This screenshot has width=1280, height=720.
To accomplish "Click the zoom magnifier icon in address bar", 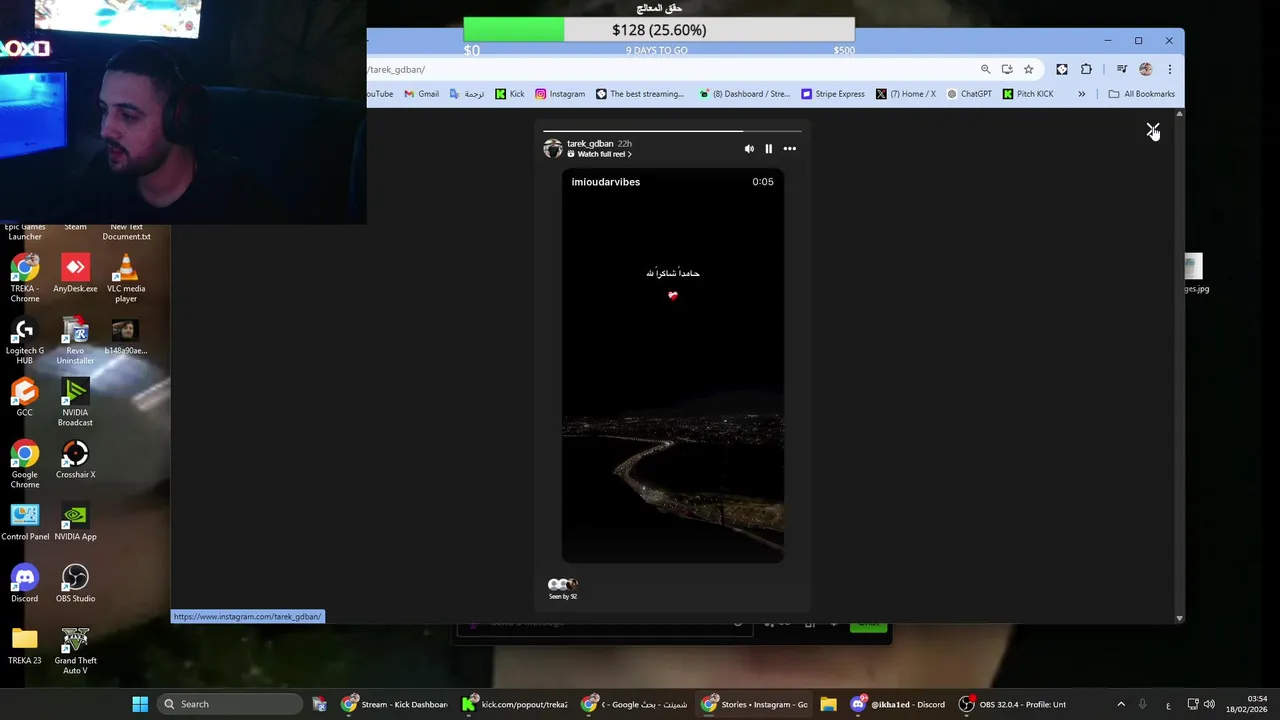I will 985,69.
